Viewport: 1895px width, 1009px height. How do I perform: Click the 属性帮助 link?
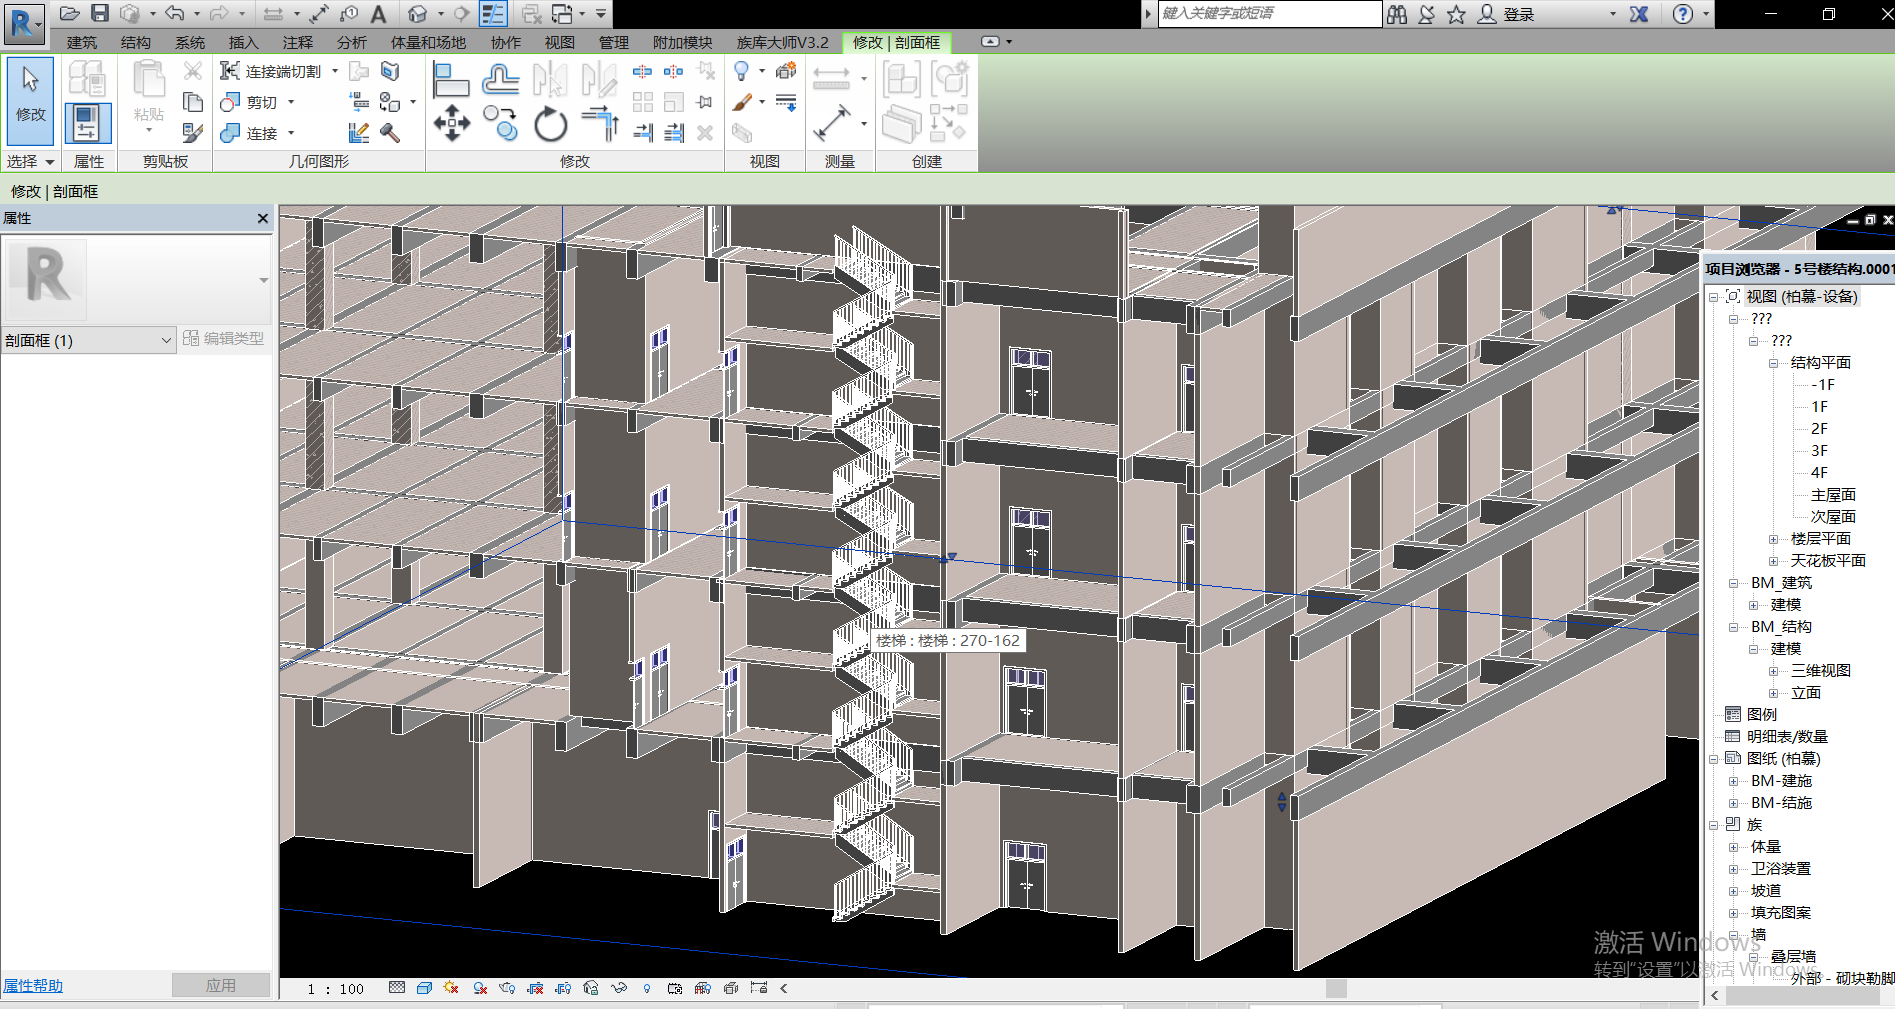33,986
